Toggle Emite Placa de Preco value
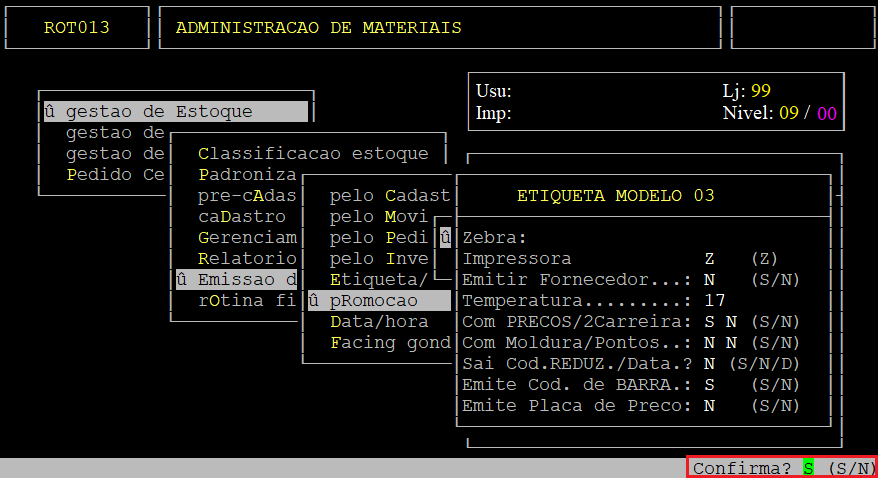This screenshot has height=478, width=878. click(x=709, y=405)
